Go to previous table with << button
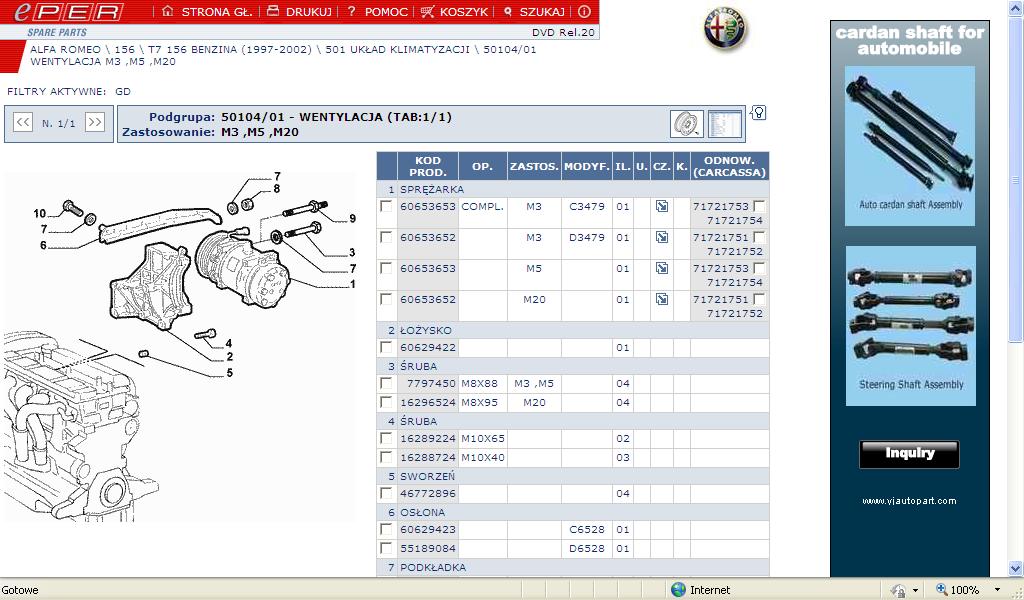Viewport: 1024px width, 600px height. (x=23, y=122)
